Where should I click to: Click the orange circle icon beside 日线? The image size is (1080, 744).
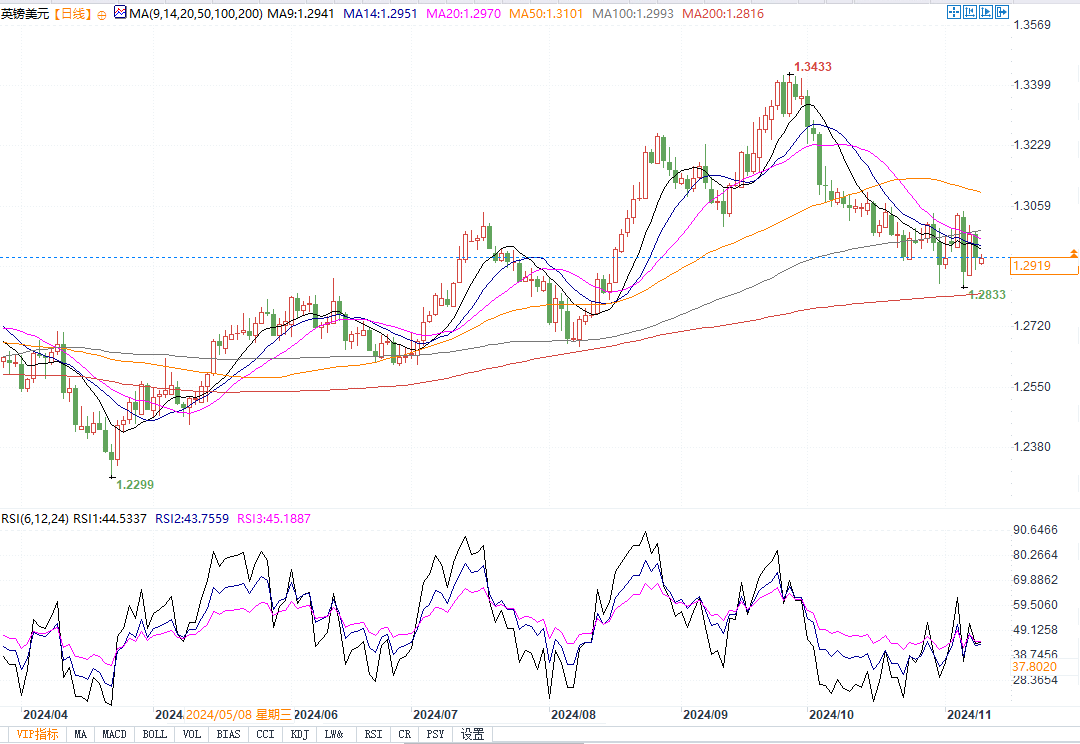pos(102,15)
